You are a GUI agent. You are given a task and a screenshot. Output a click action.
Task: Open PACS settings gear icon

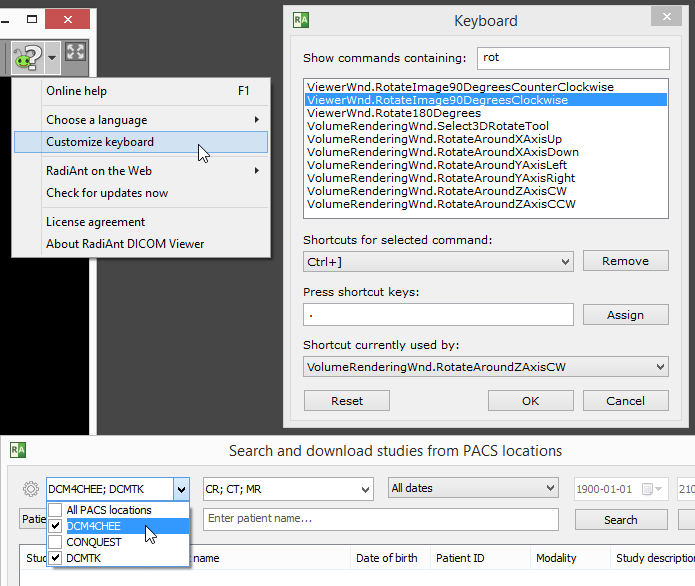[31, 489]
